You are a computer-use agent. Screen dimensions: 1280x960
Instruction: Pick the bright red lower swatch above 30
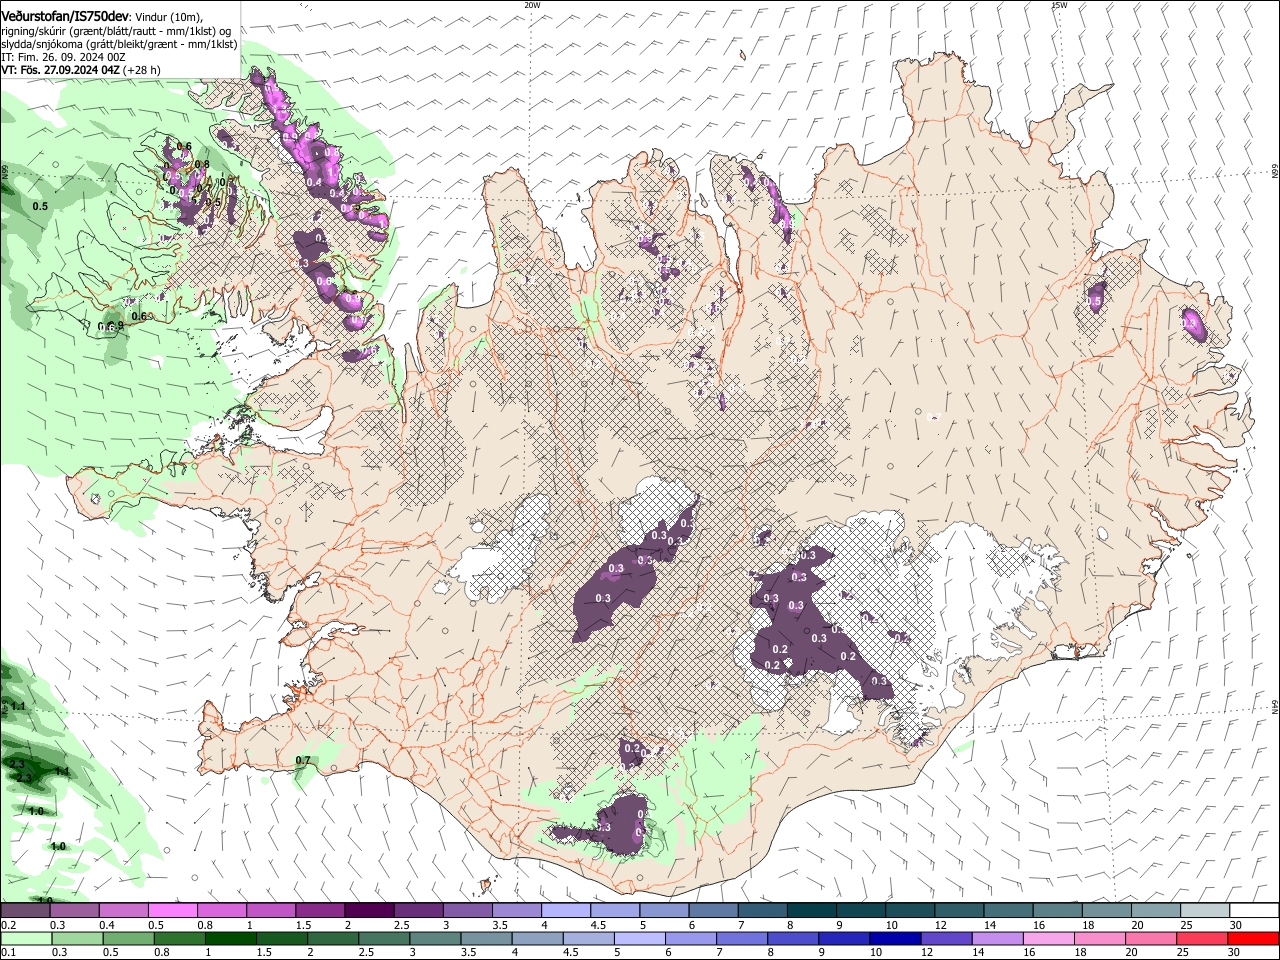coord(1254,939)
